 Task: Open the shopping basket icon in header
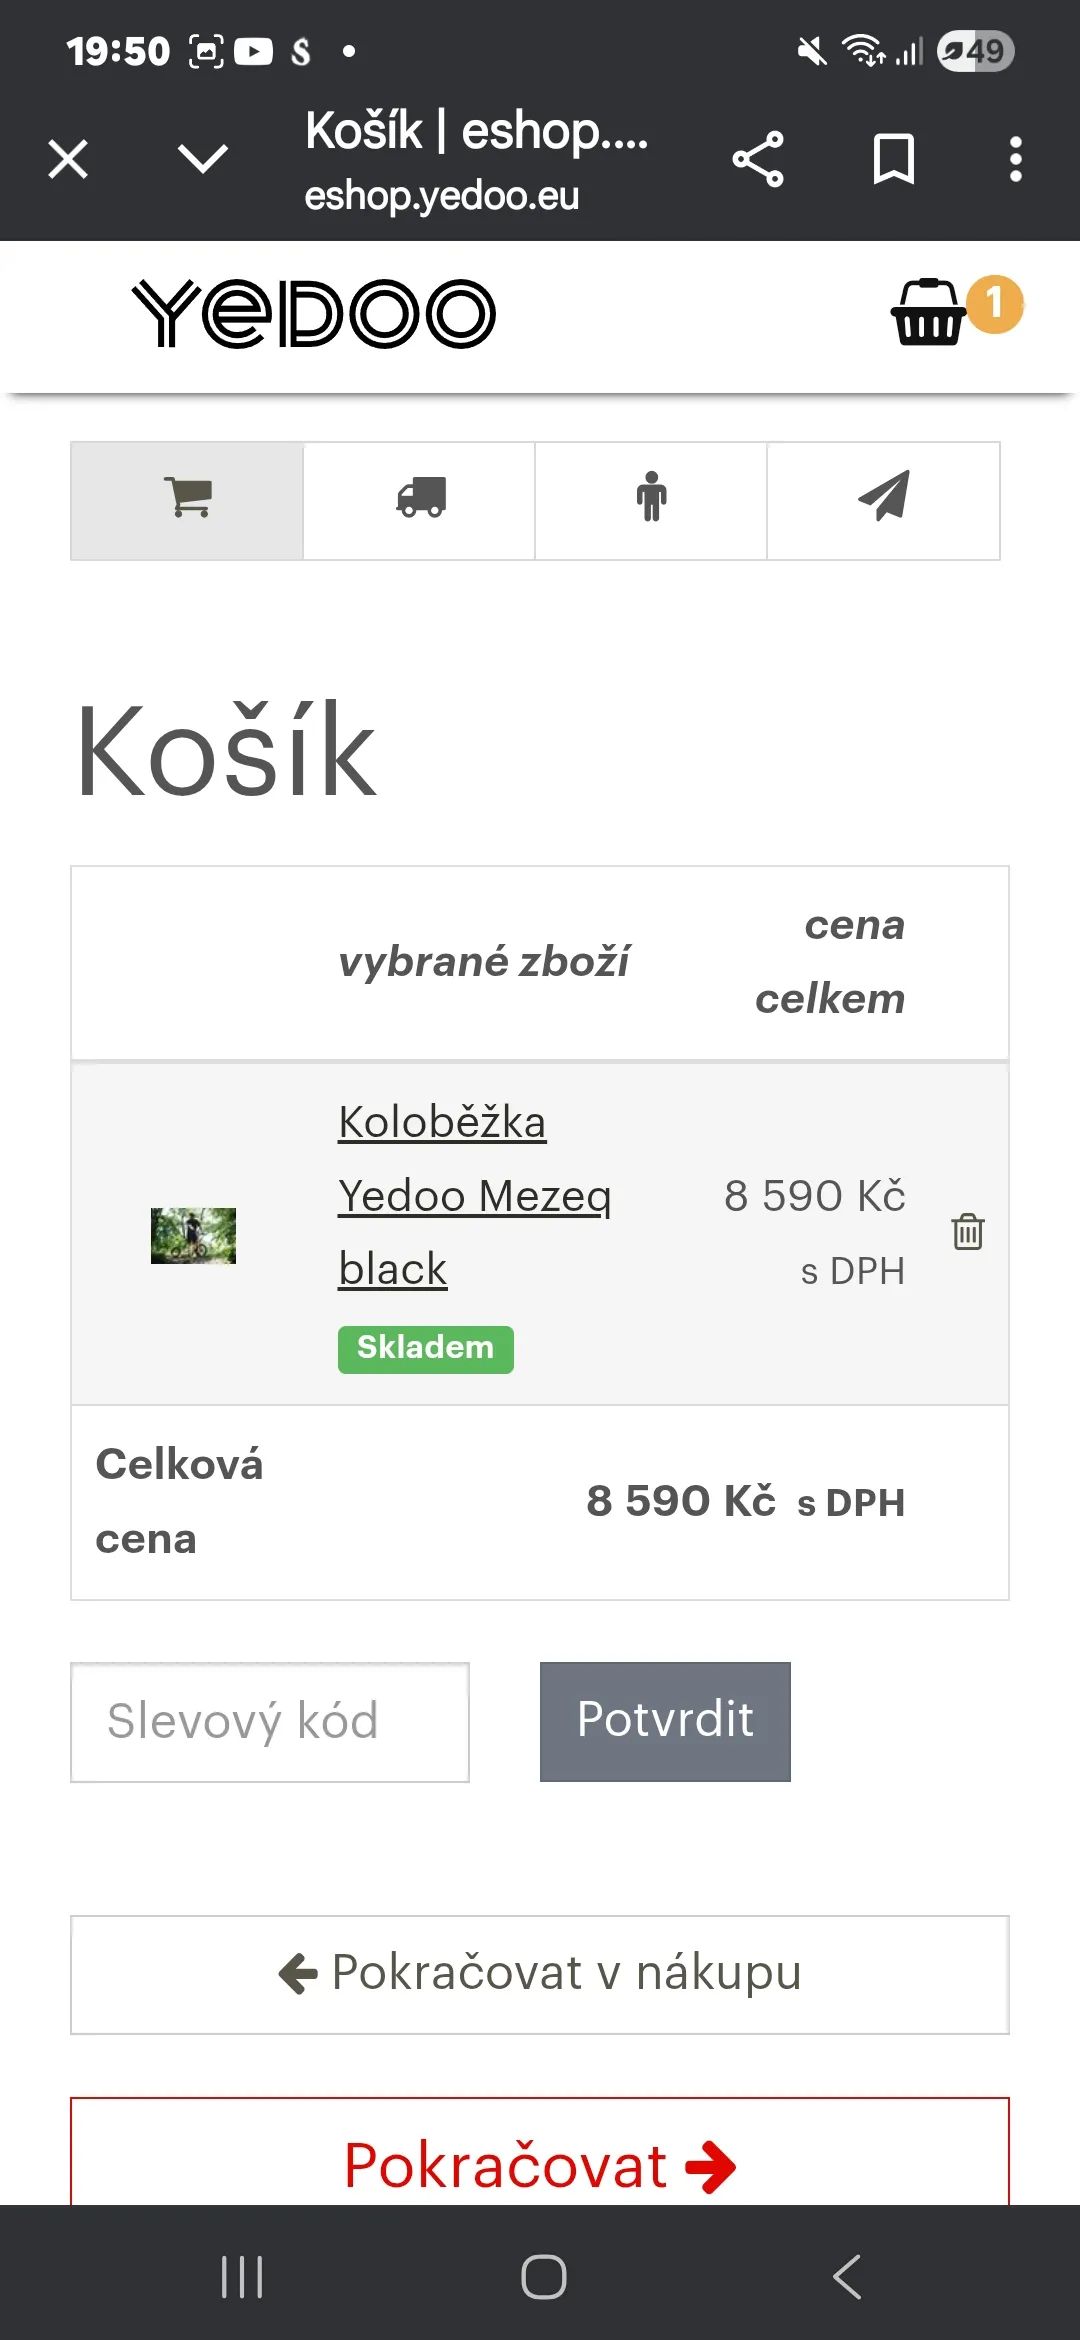[x=930, y=314]
